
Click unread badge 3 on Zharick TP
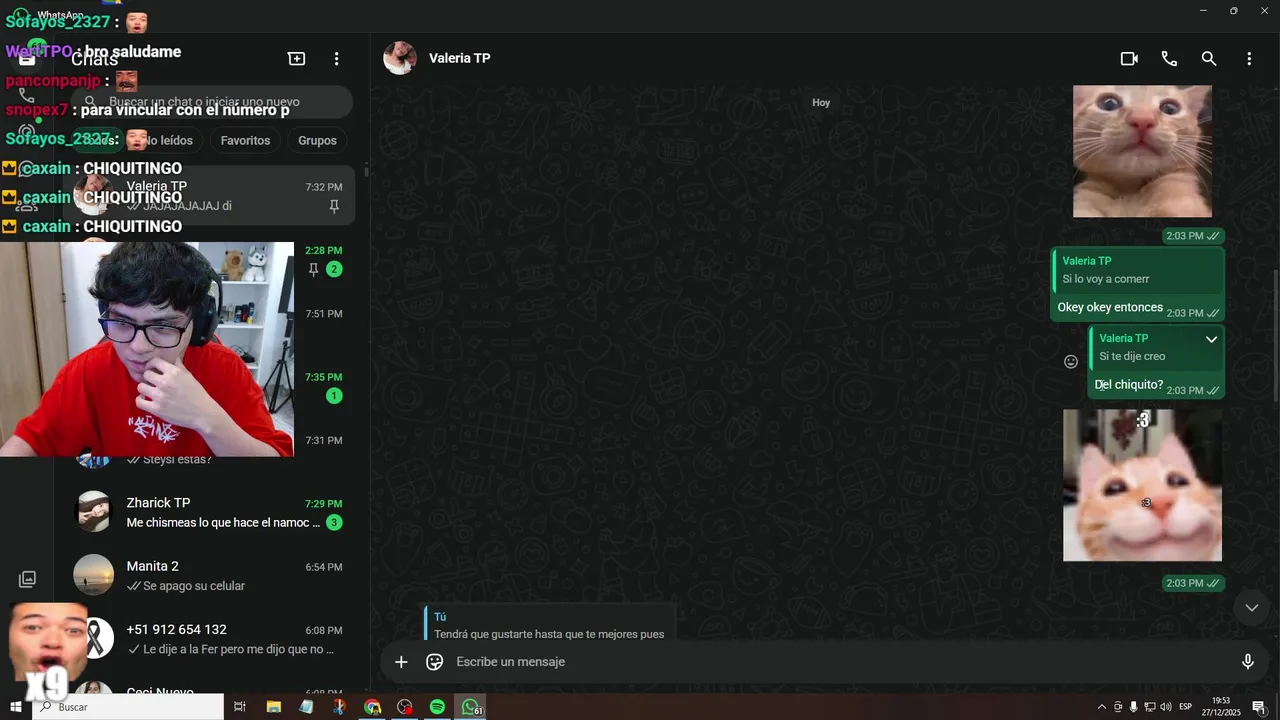[334, 523]
